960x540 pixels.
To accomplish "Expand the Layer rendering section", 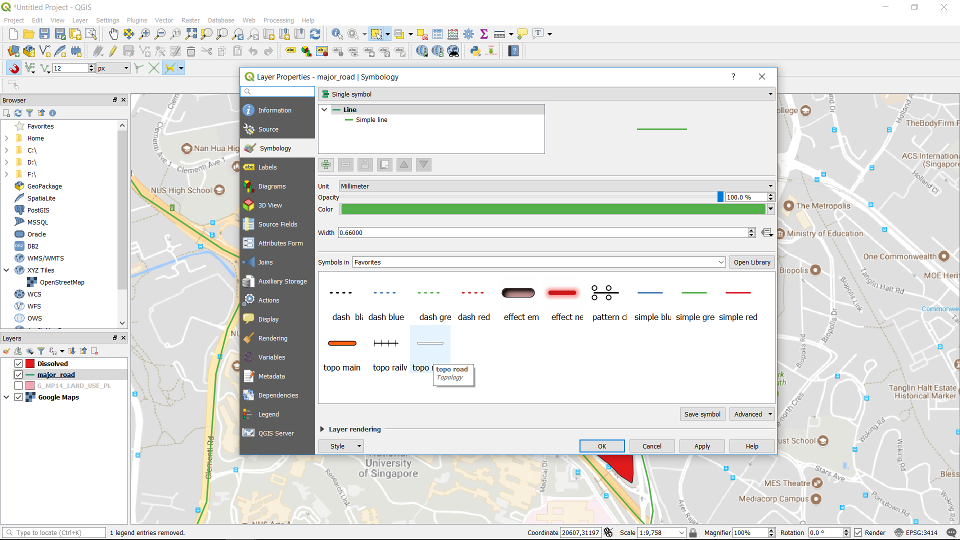I will [x=322, y=429].
